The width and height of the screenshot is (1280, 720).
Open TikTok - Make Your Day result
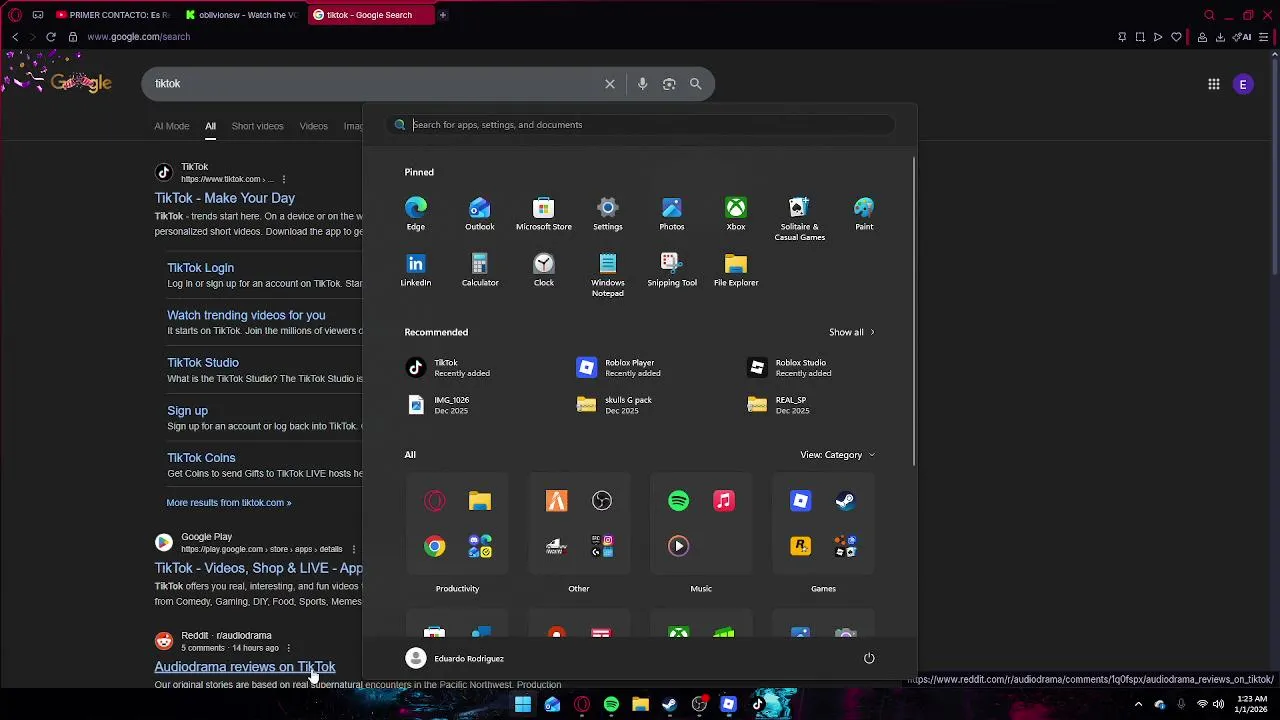point(224,198)
